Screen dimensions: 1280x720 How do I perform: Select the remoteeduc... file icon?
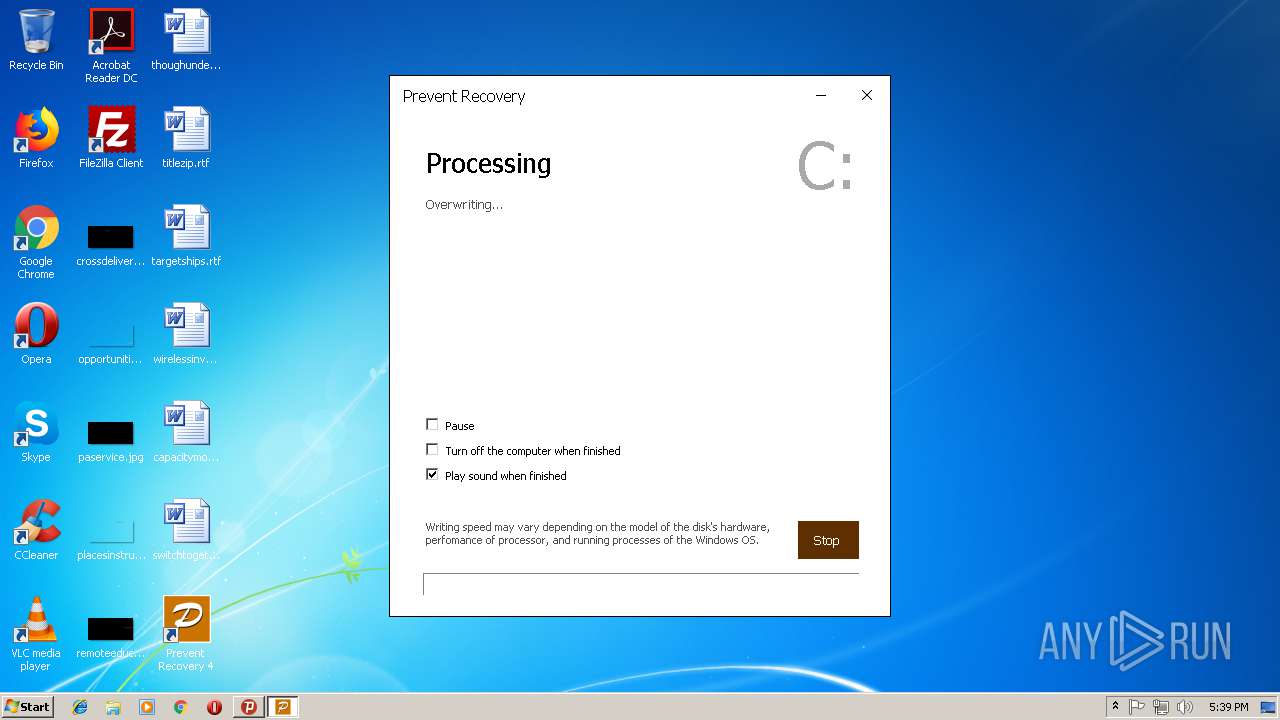tap(111, 638)
